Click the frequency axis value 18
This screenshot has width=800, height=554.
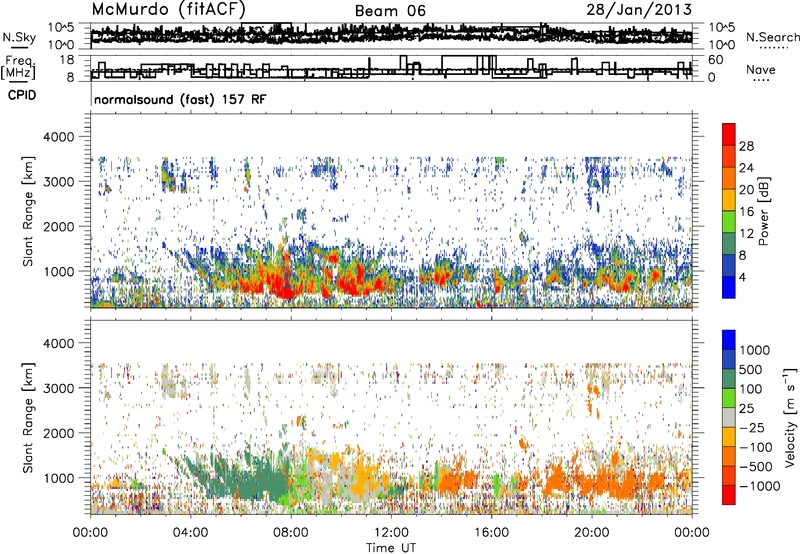67,60
